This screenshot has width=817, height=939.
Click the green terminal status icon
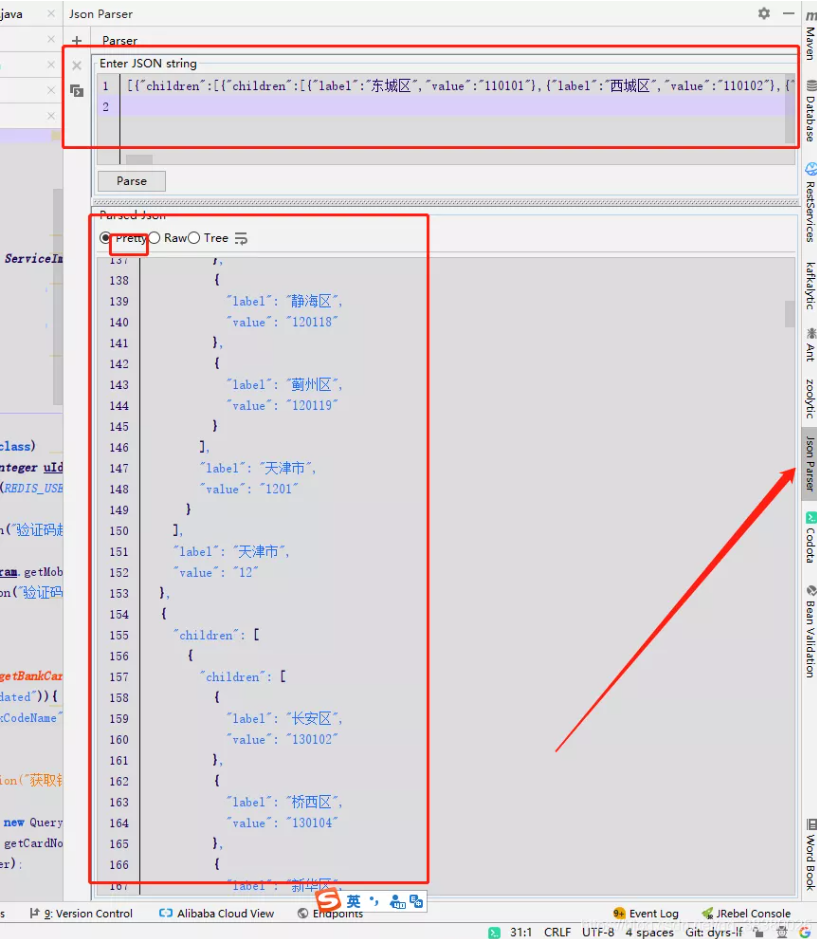click(x=494, y=932)
